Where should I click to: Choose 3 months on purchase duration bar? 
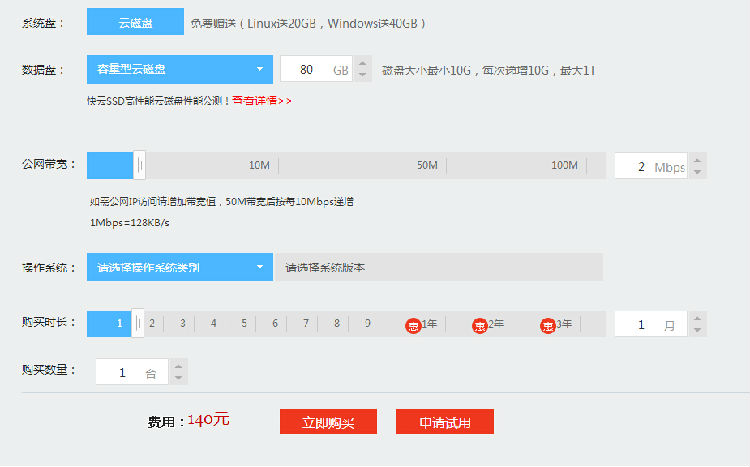coord(183,324)
